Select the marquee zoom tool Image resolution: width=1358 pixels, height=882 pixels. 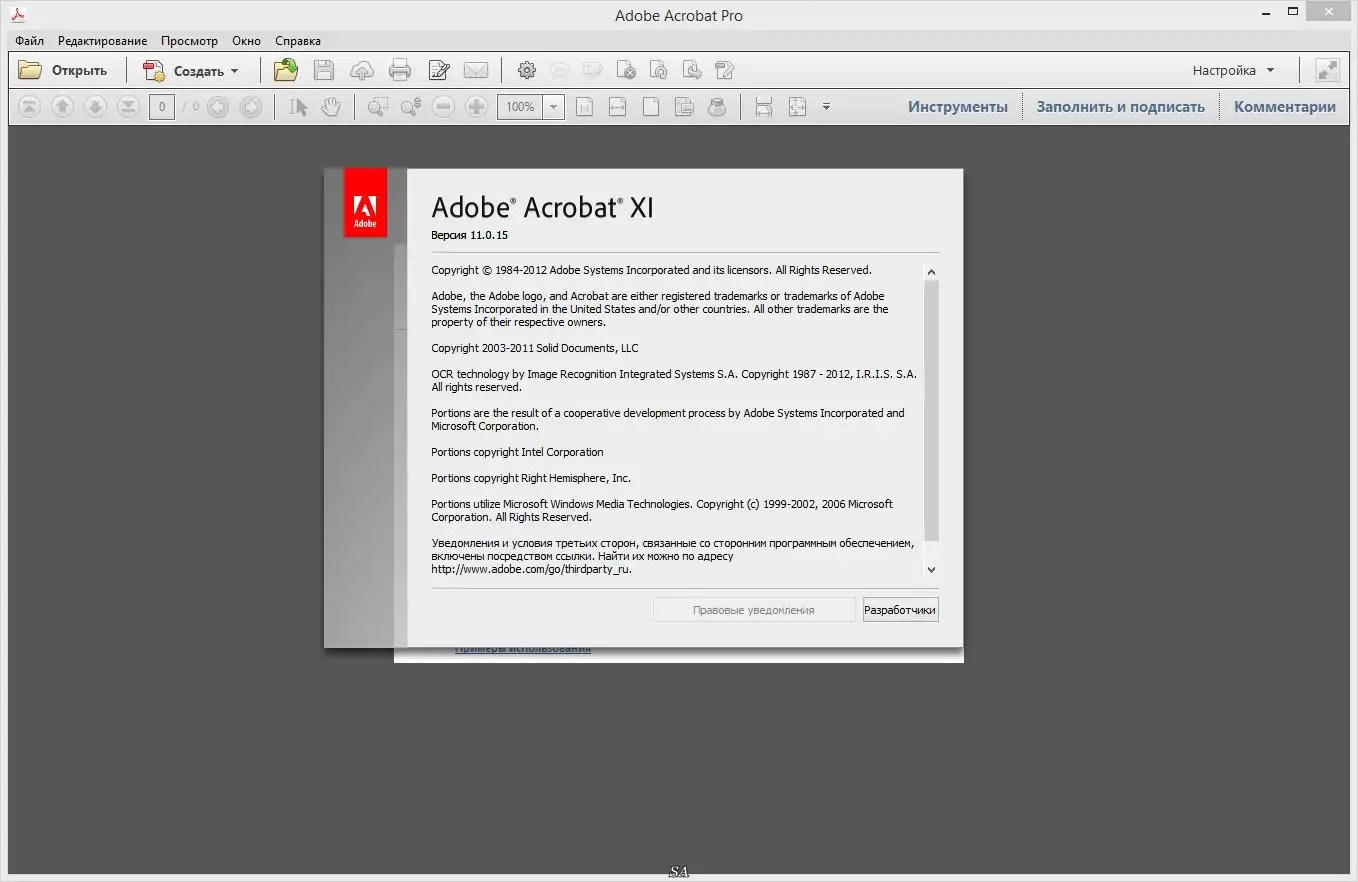coord(378,106)
